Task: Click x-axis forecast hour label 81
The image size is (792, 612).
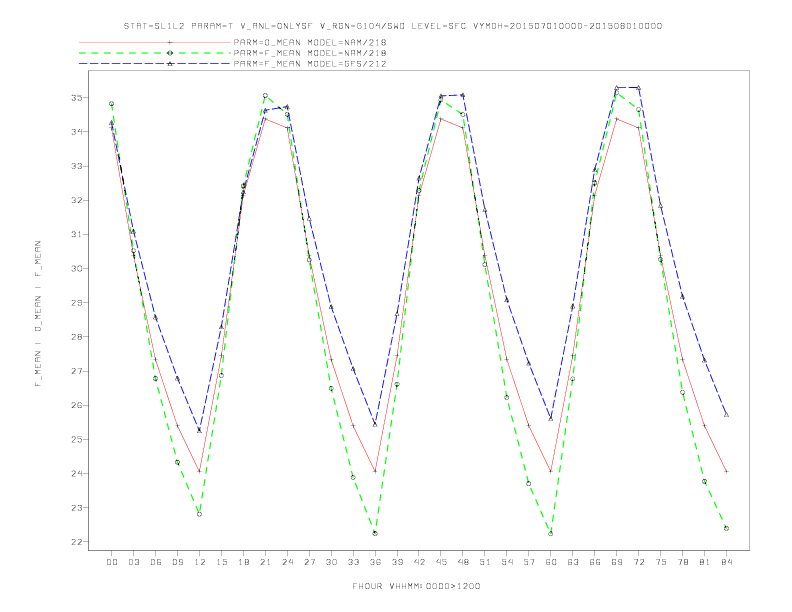Action: pyautogui.click(x=705, y=562)
